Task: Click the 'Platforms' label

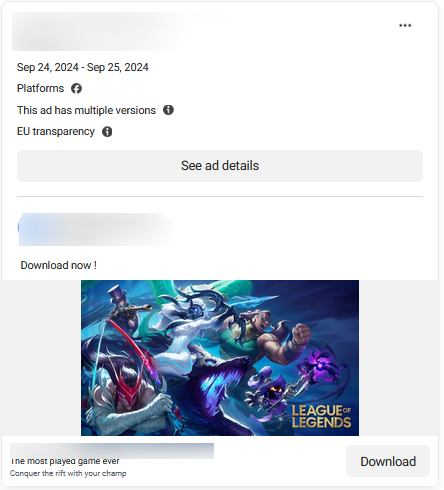Action: 40,88
